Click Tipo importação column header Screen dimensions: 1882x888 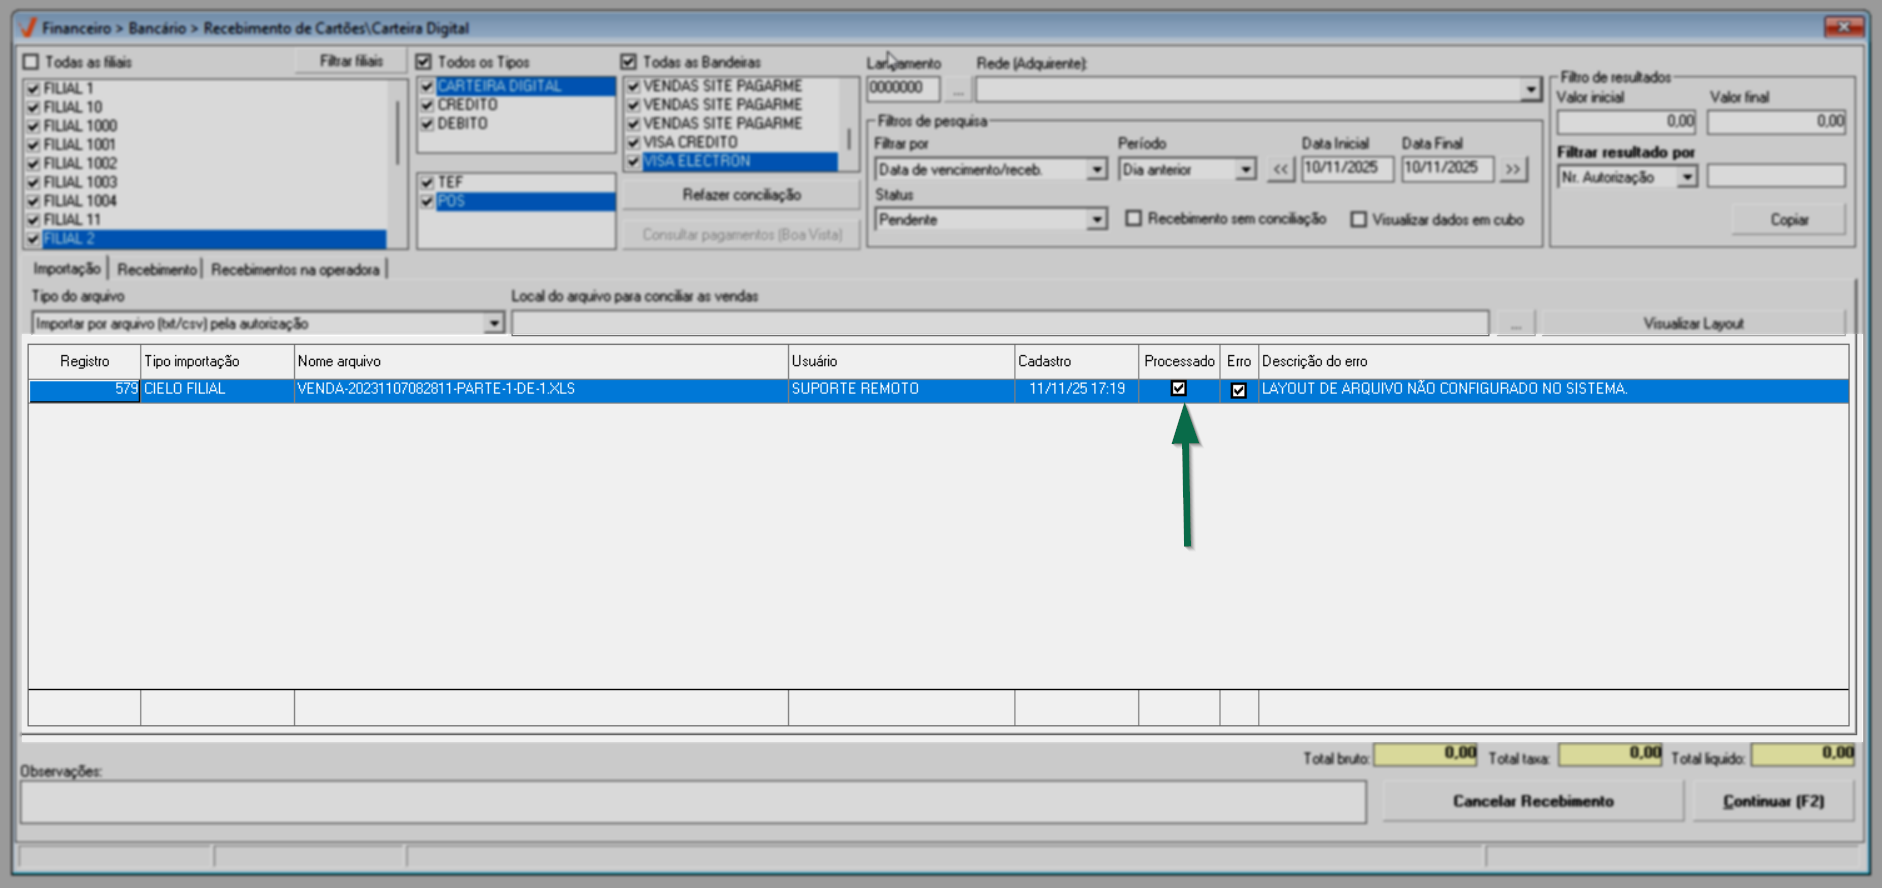(x=218, y=362)
